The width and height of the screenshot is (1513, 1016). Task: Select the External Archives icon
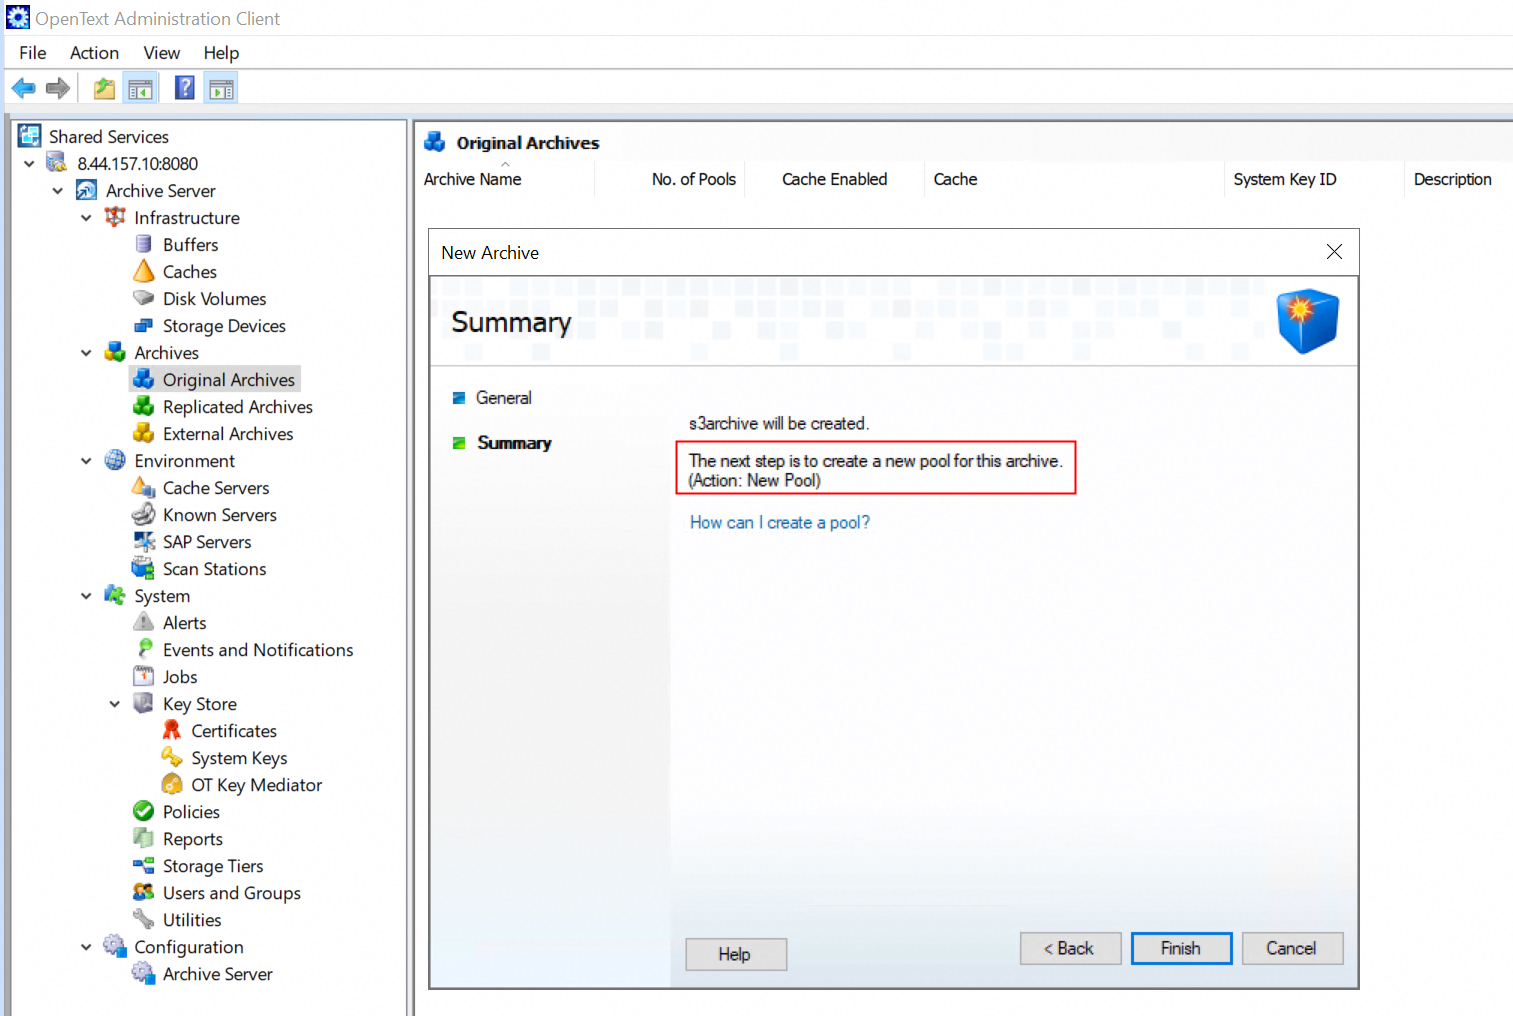point(144,433)
